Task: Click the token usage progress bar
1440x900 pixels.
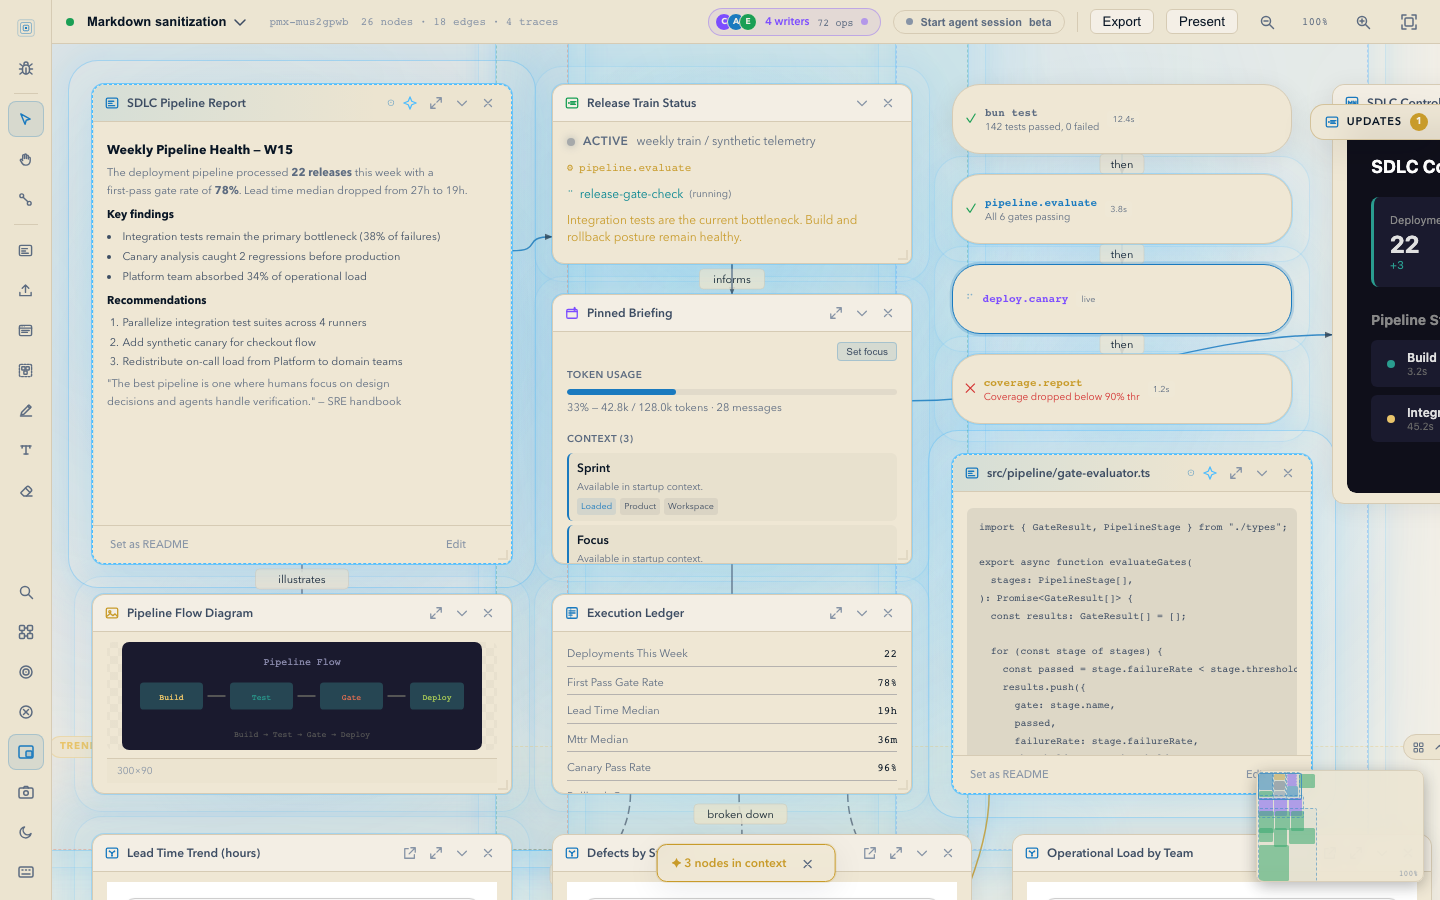Action: tap(732, 392)
